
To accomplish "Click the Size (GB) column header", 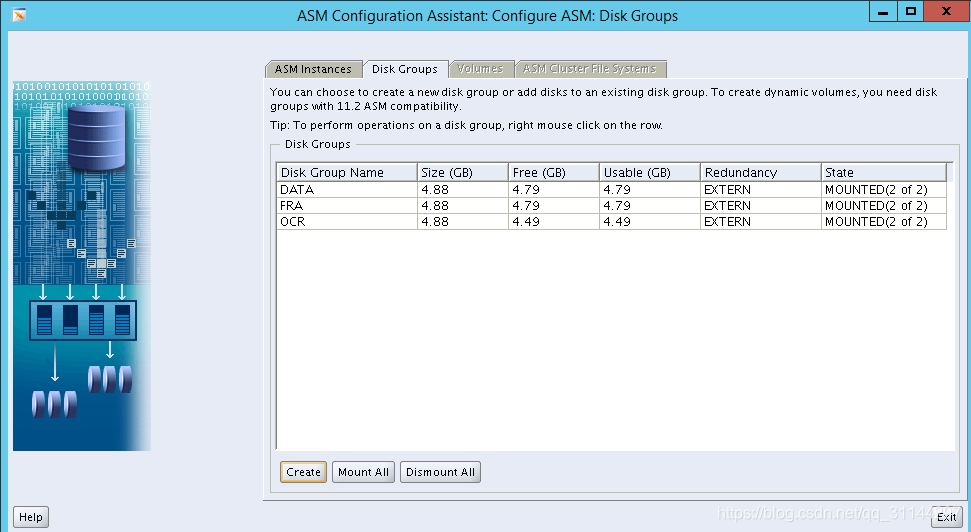I will (463, 172).
